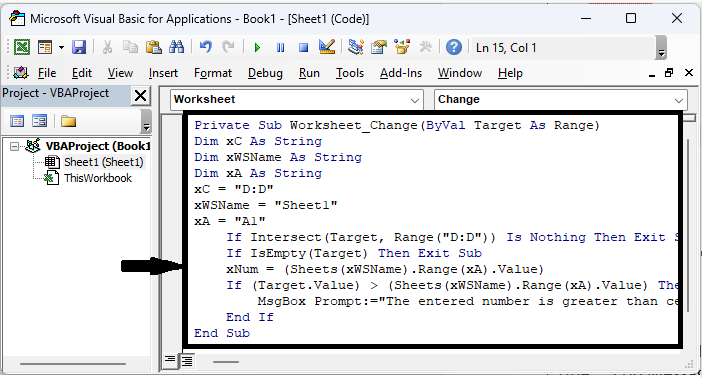The width and height of the screenshot is (702, 378).
Task: Select ThisWorkbook in project tree
Action: click(x=98, y=178)
